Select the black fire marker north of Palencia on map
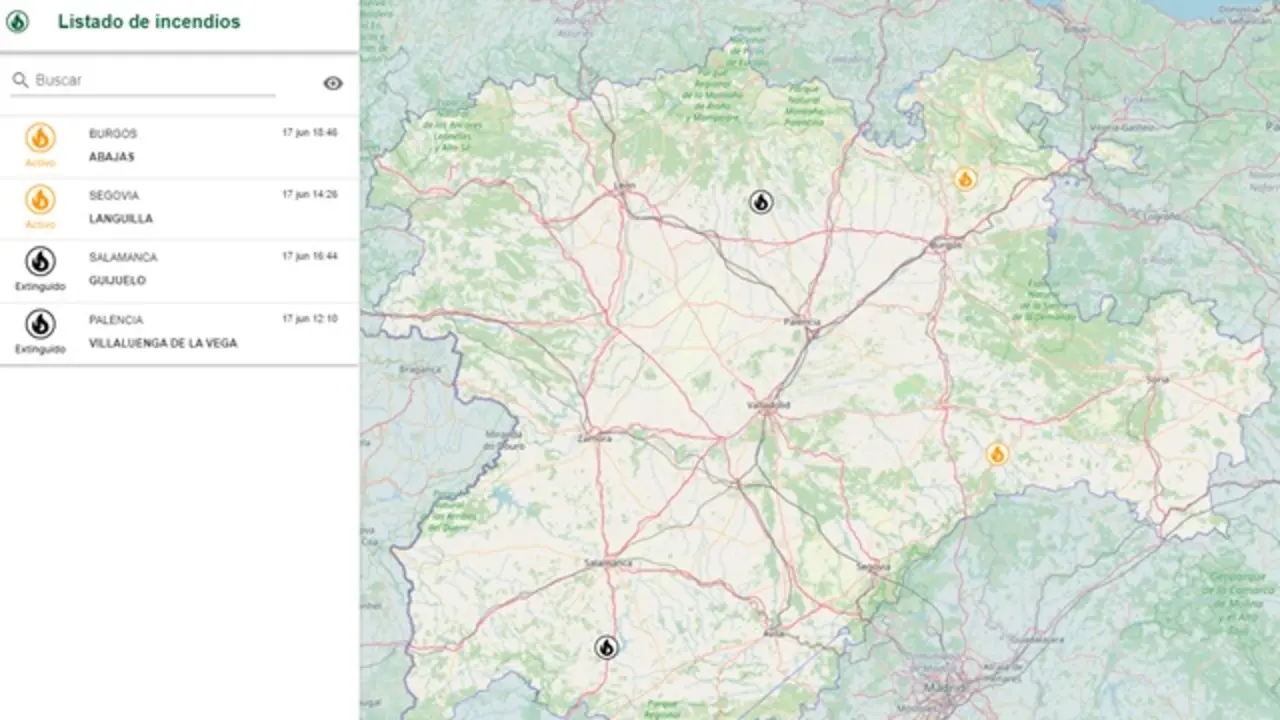 pos(761,202)
